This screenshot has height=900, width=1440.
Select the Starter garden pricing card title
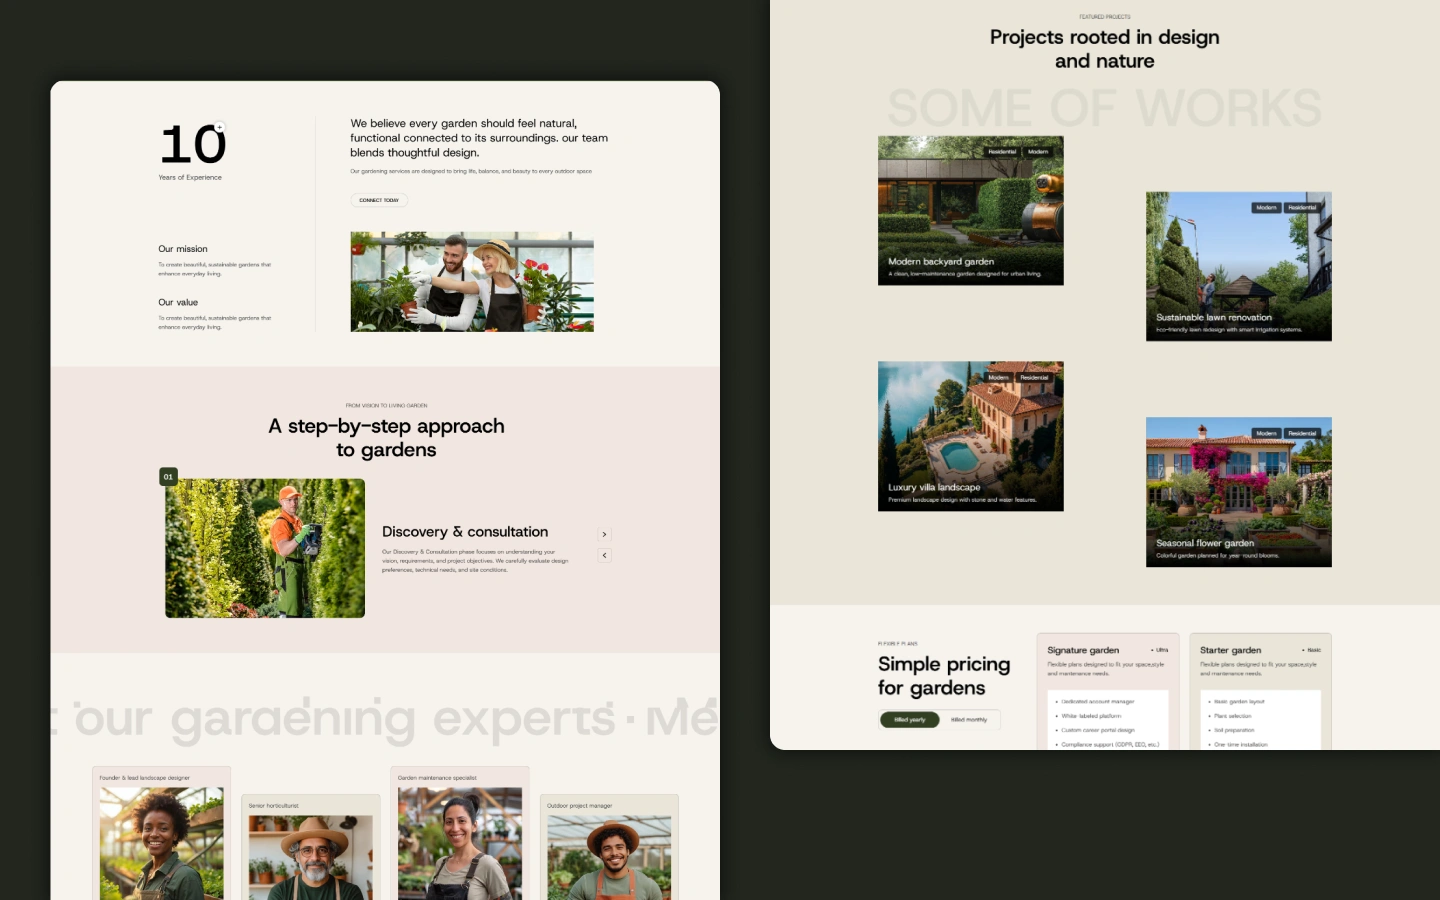coord(1230,650)
